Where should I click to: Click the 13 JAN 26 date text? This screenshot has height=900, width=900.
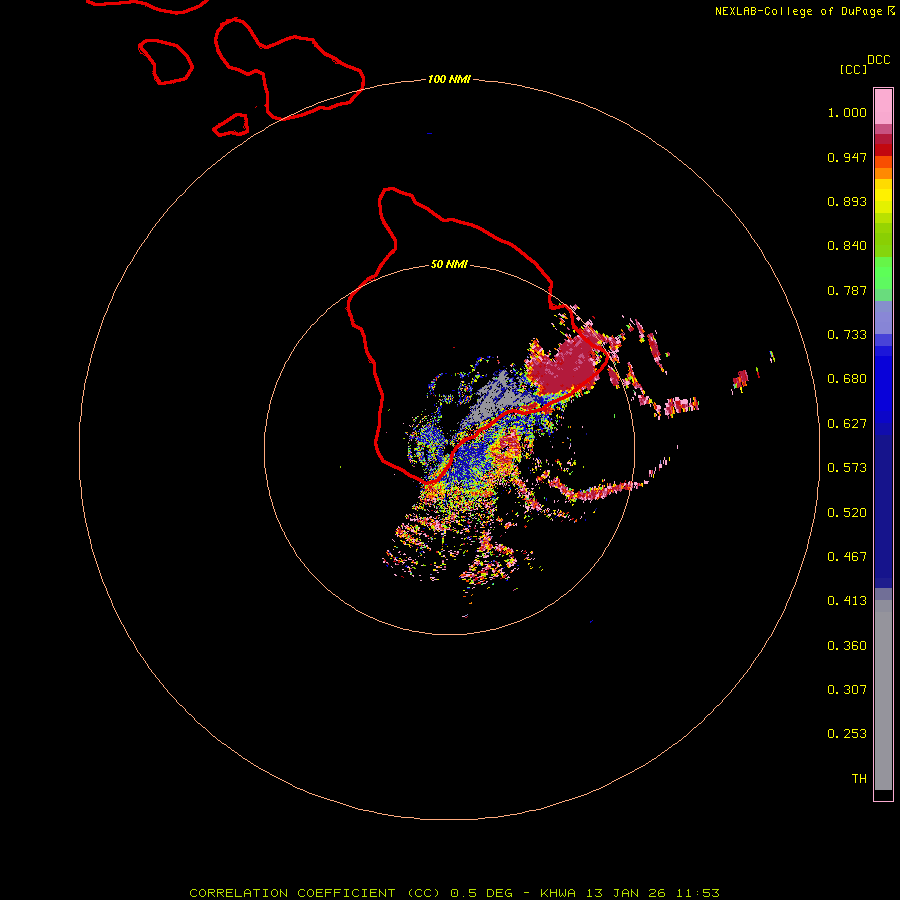pyautogui.click(x=626, y=893)
